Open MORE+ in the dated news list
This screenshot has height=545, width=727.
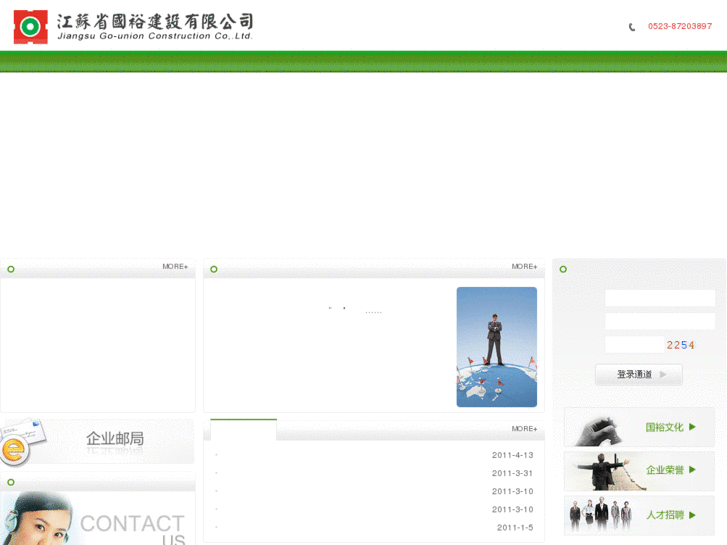(x=524, y=429)
